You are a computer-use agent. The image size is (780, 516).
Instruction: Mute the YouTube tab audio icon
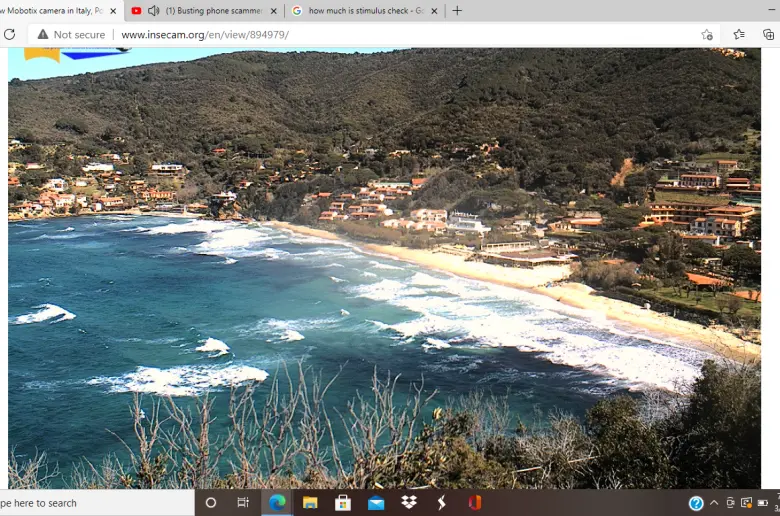pos(153,11)
